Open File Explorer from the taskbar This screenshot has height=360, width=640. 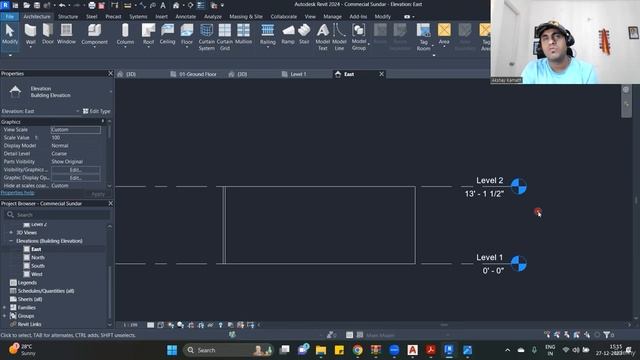[x=321, y=350]
